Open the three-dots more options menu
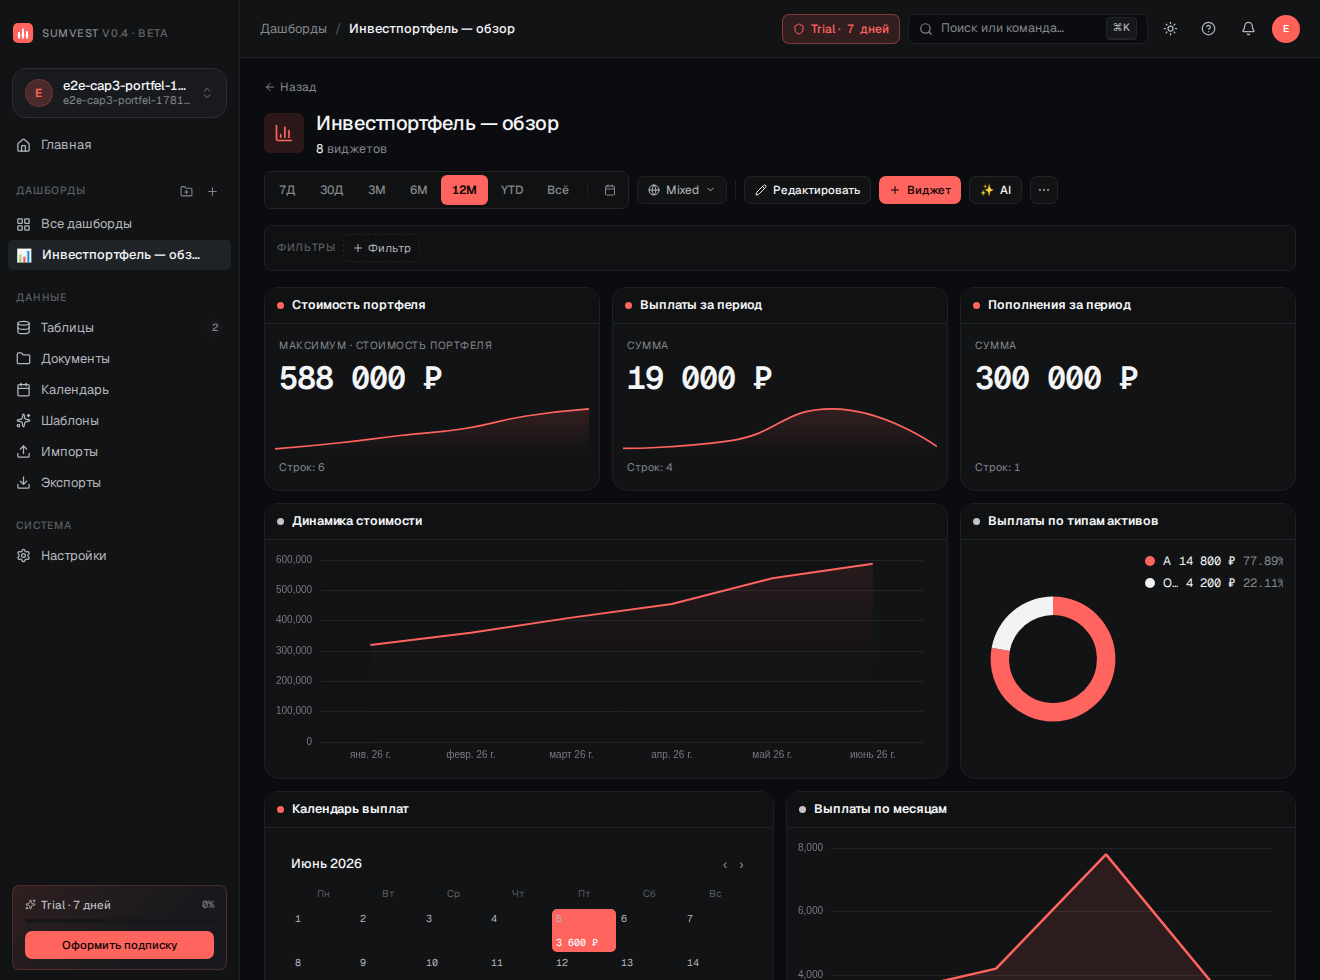Screen dimensions: 1320x980 click(x=1044, y=190)
